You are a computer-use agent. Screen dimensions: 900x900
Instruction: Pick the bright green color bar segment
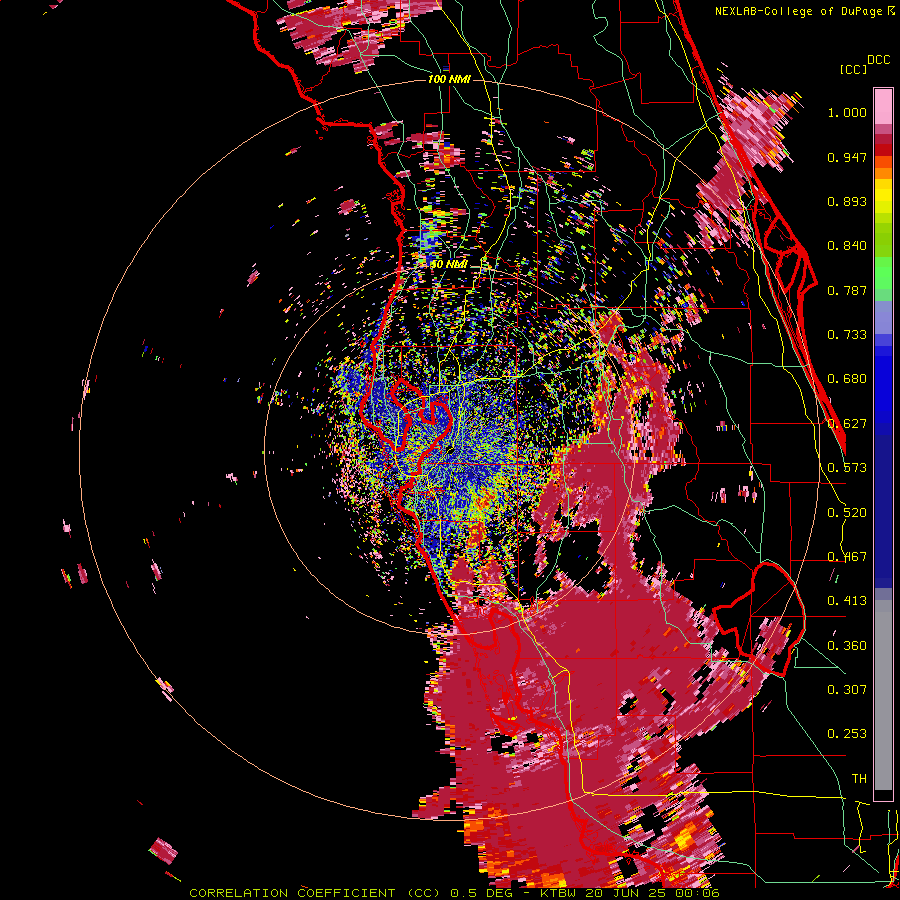[883, 273]
